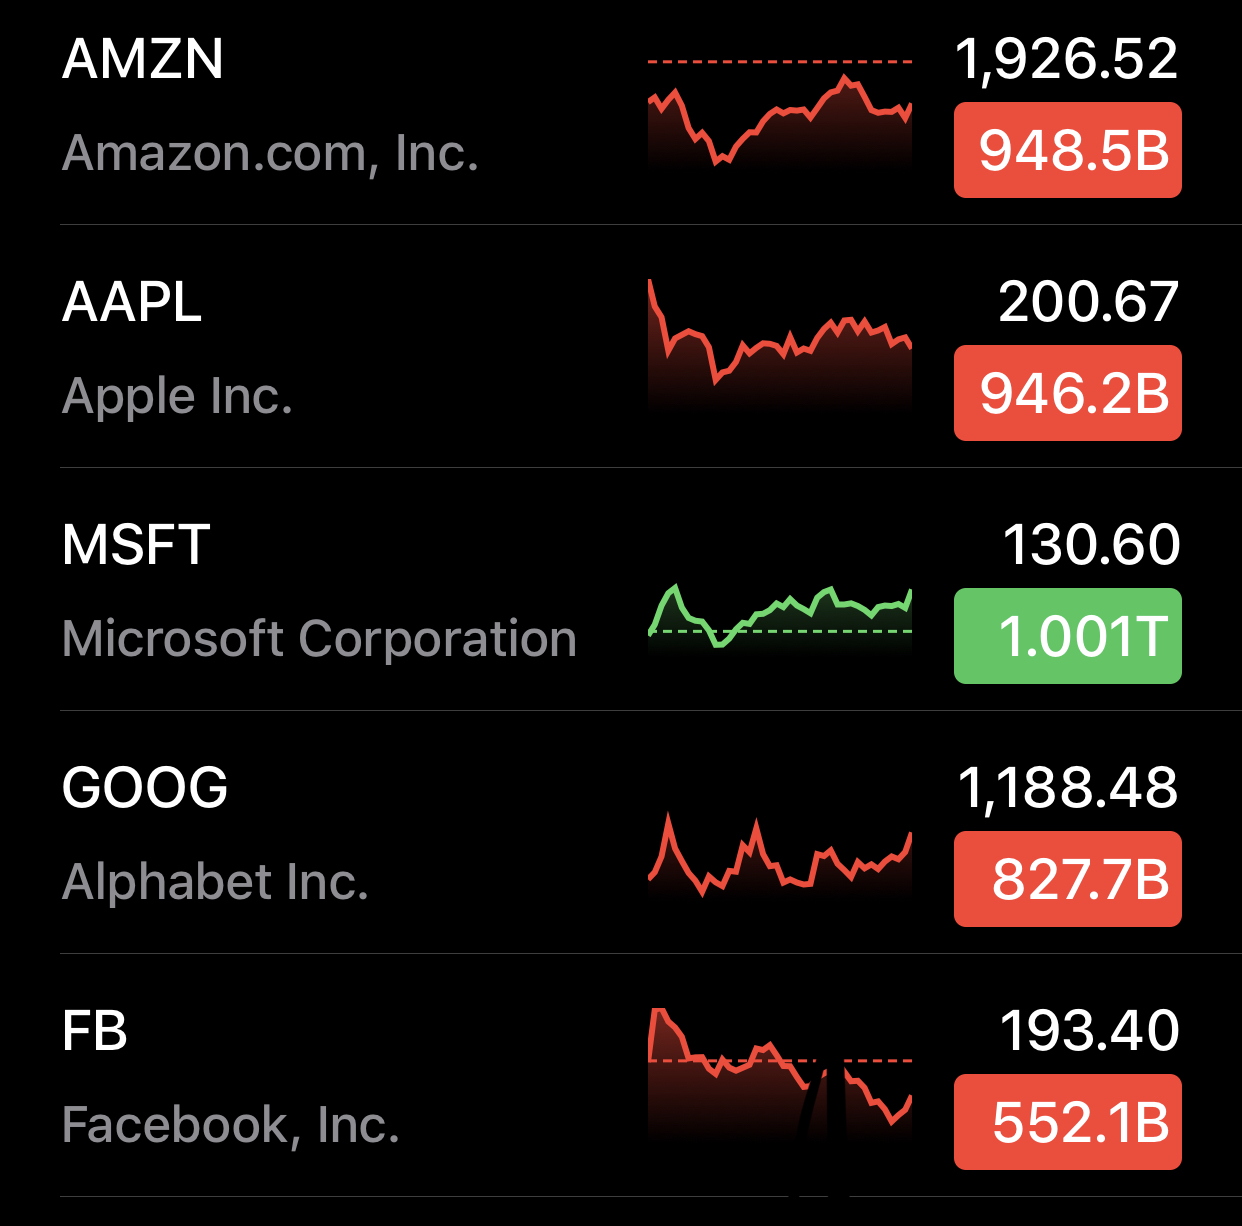Open the AAPL ticker symbol
The height and width of the screenshot is (1226, 1242).
point(132,302)
